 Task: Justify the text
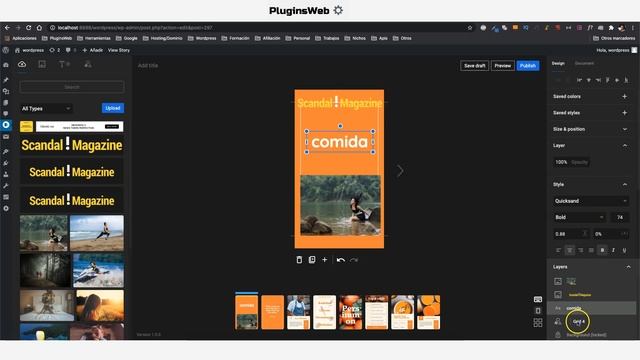coord(591,250)
